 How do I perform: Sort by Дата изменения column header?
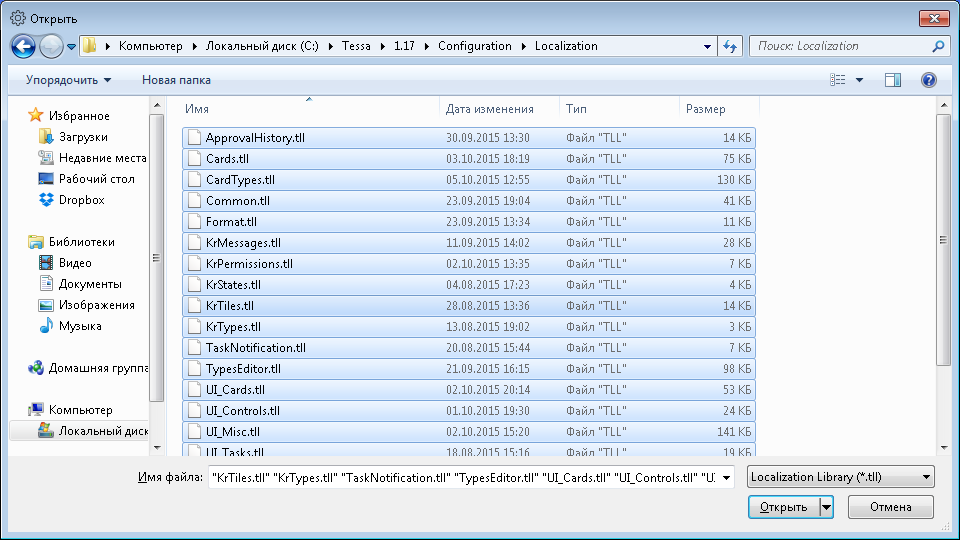click(x=489, y=109)
